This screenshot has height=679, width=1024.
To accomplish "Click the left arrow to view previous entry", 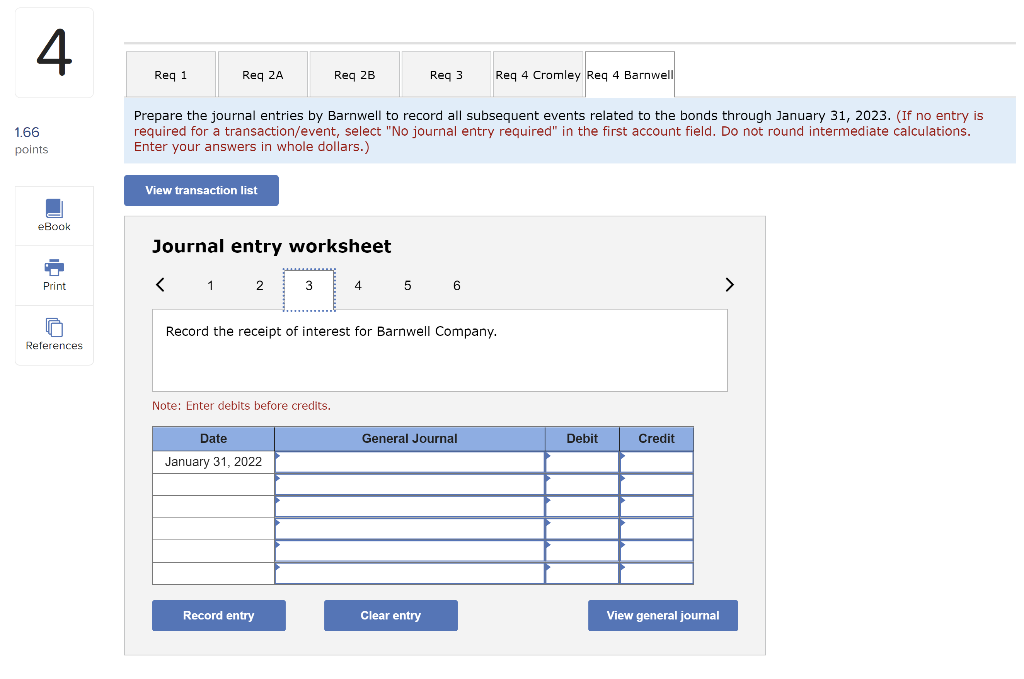I will [160, 285].
